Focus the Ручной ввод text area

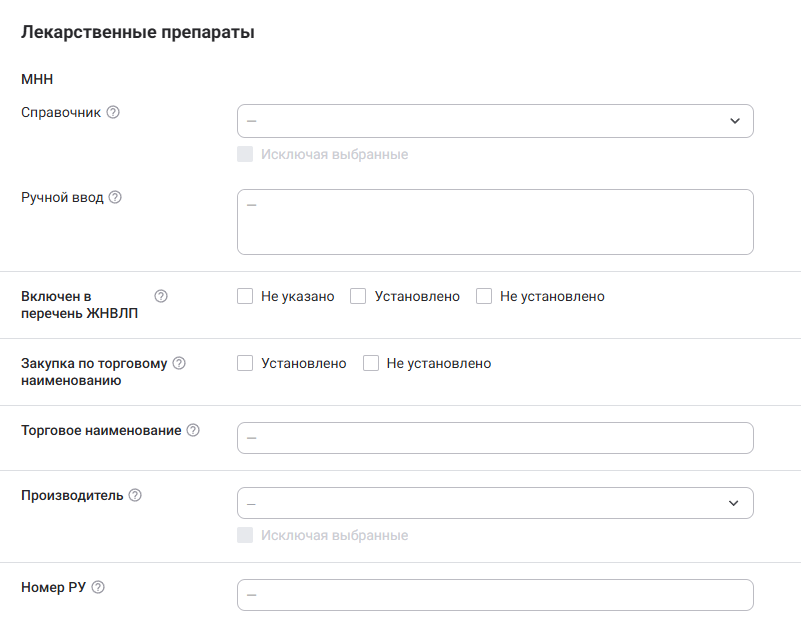coord(495,222)
